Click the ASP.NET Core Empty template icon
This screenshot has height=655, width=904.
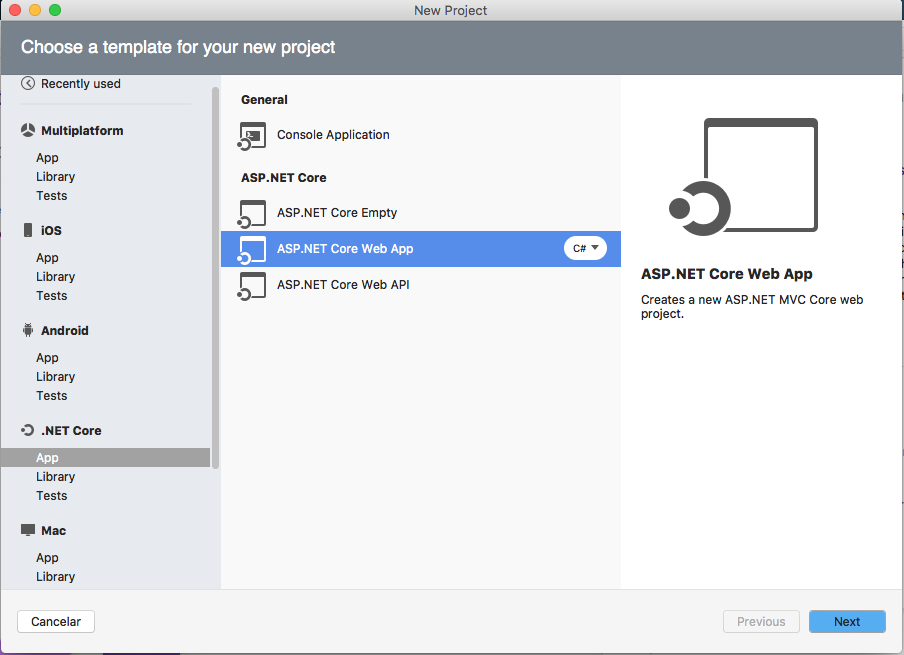[252, 214]
